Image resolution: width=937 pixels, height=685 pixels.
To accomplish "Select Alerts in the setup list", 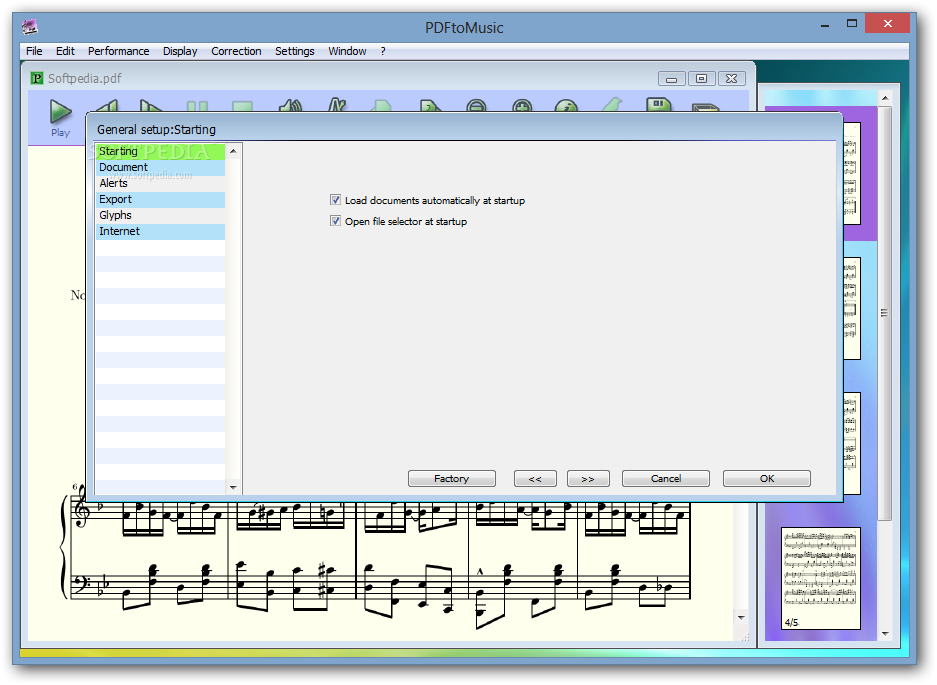I will [160, 184].
